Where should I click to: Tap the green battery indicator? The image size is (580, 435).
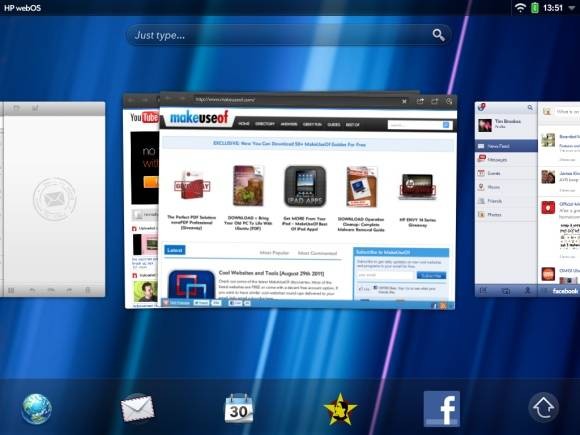[535, 8]
